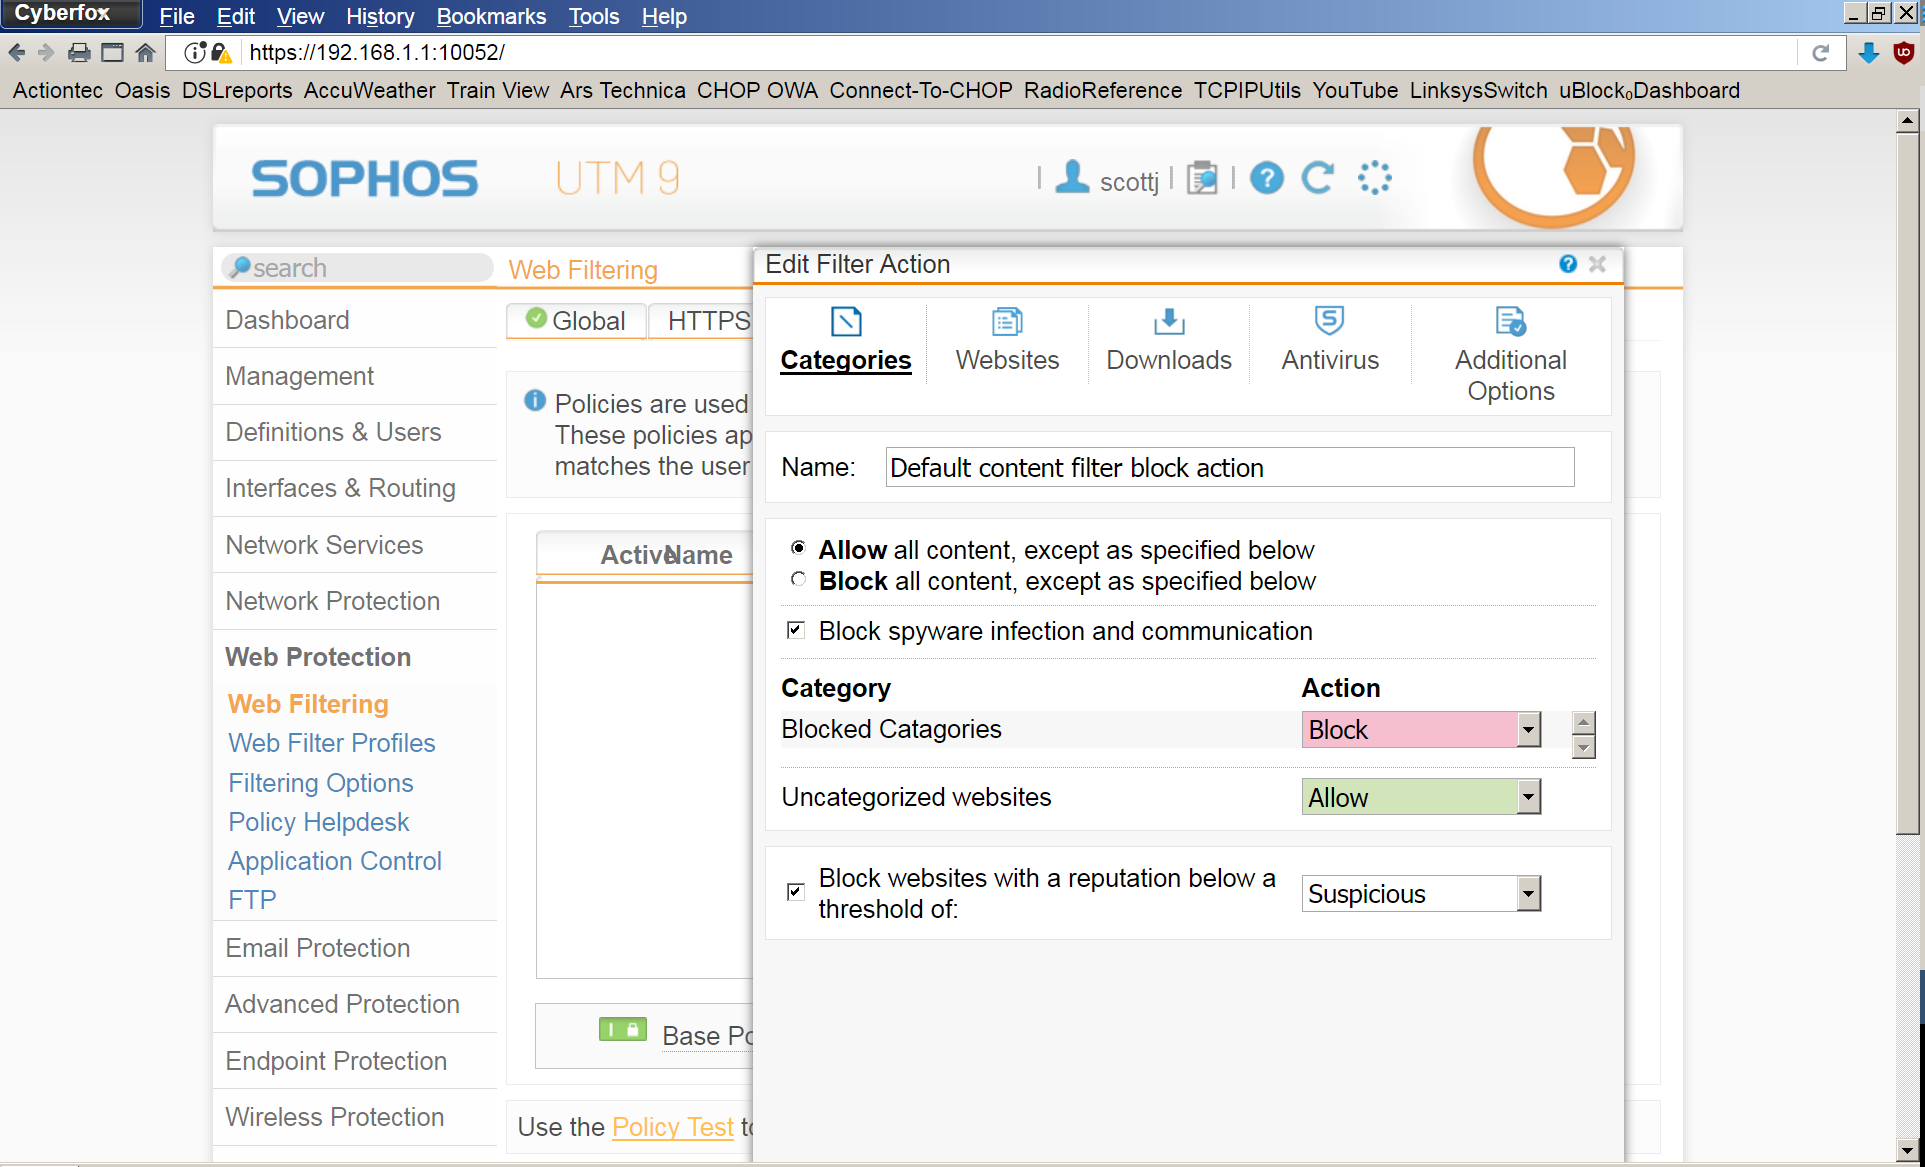Image resolution: width=1925 pixels, height=1167 pixels.
Task: Open Policy Helpdesk link
Action: [x=319, y=822]
